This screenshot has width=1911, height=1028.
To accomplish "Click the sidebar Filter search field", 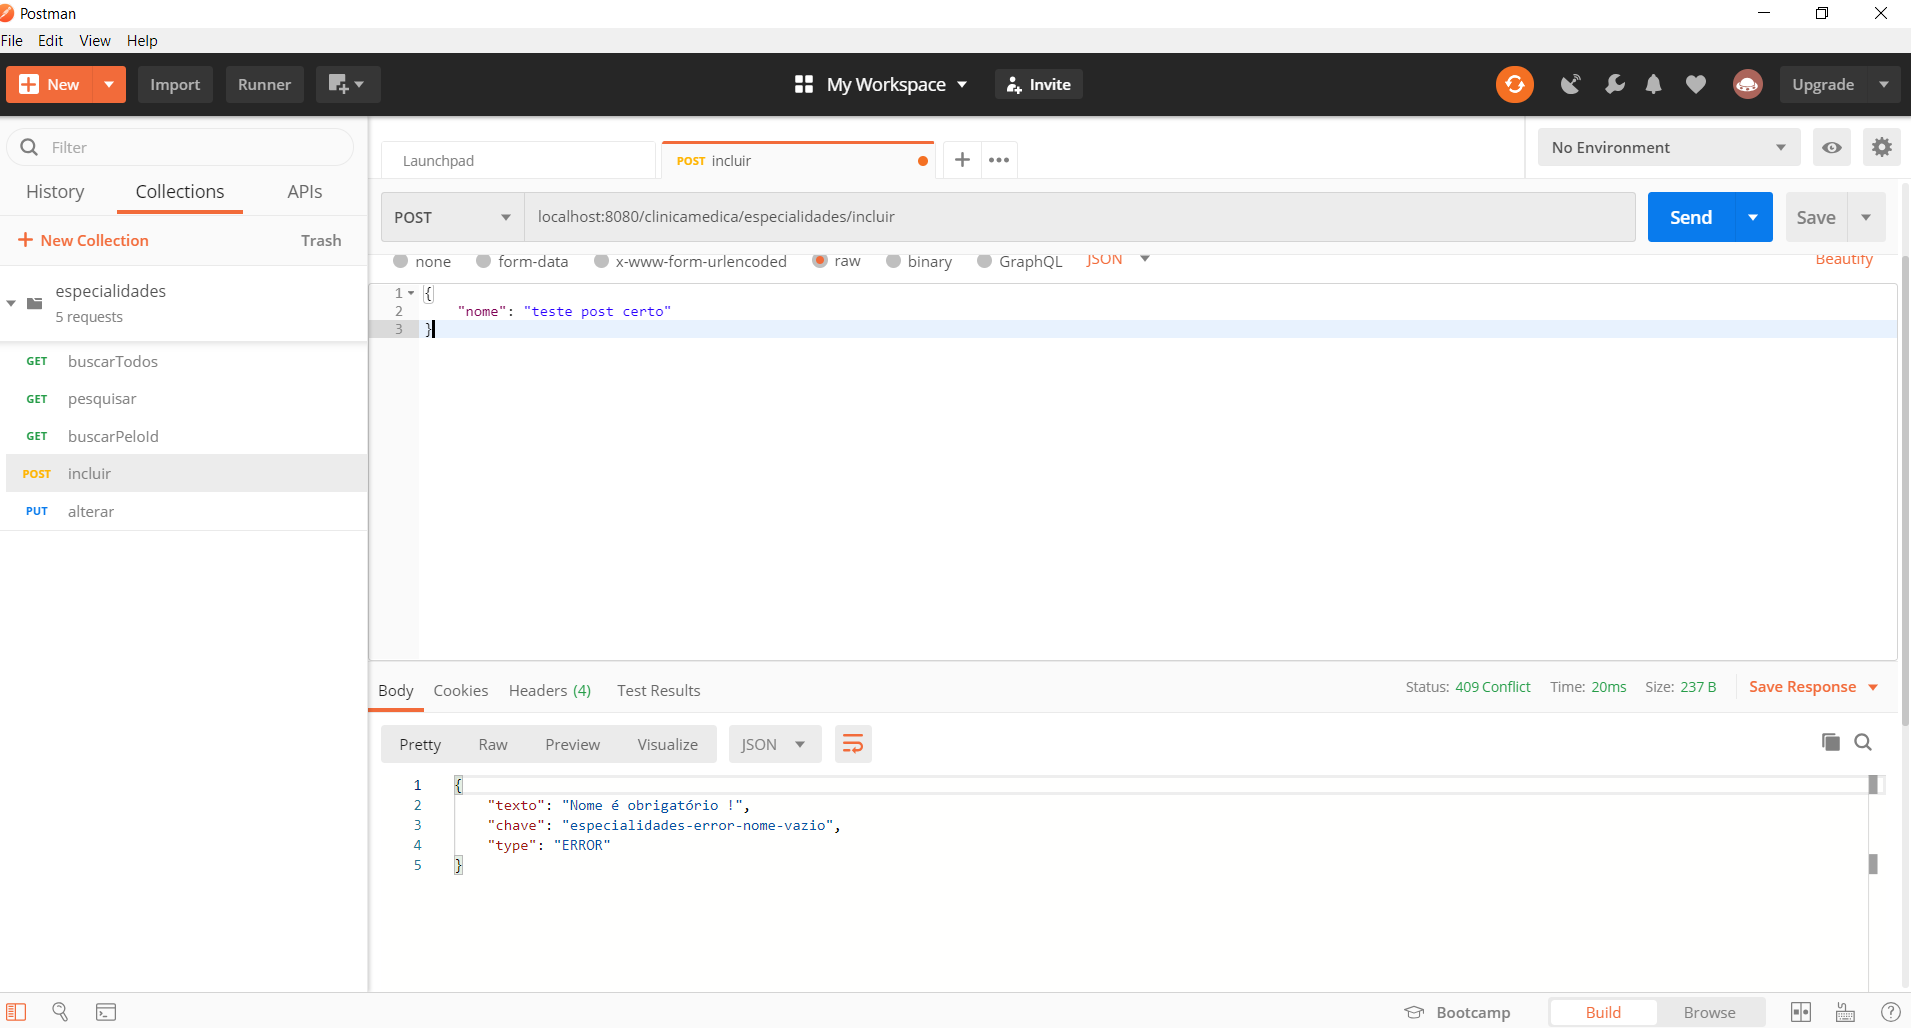I will pyautogui.click(x=181, y=147).
